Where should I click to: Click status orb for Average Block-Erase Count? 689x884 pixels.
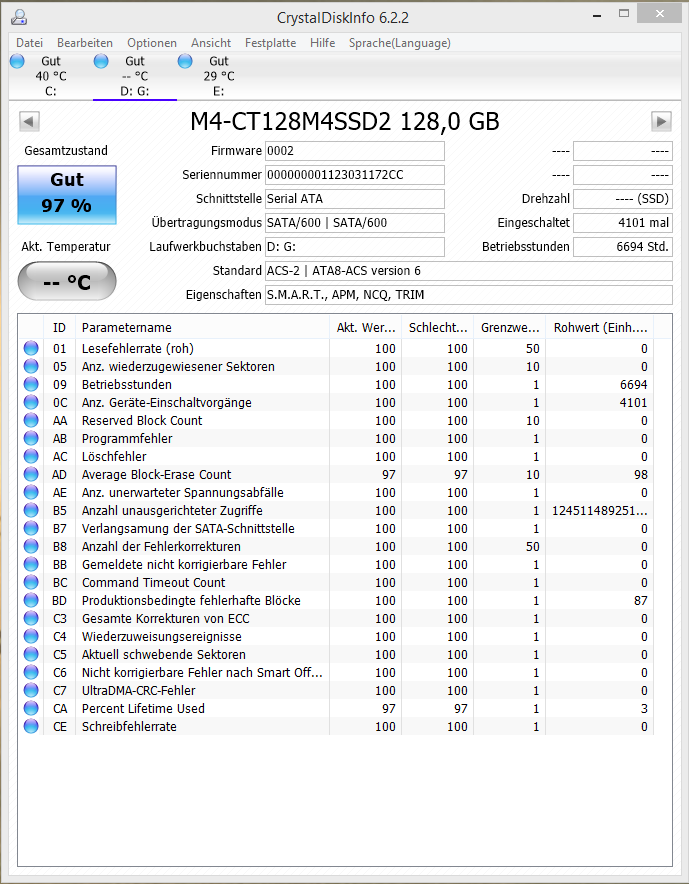(31, 475)
